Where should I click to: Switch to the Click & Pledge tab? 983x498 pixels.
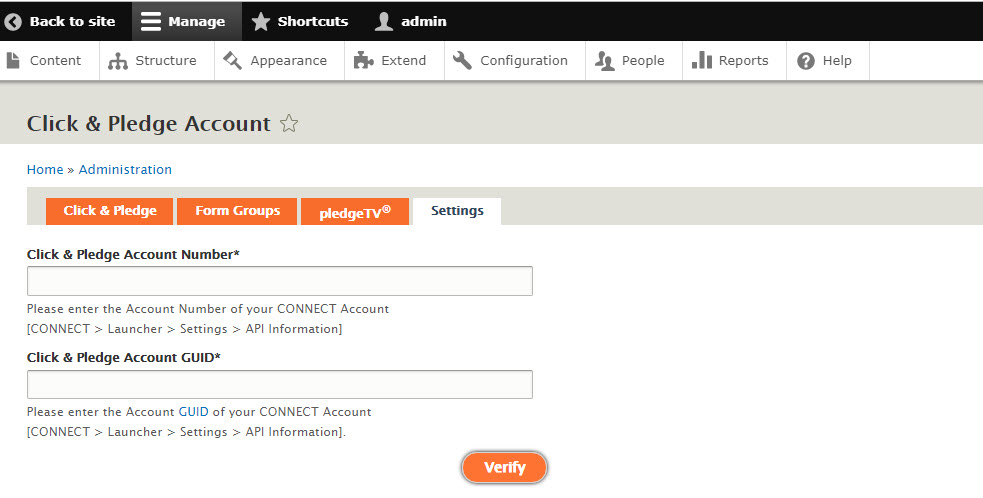click(x=110, y=211)
